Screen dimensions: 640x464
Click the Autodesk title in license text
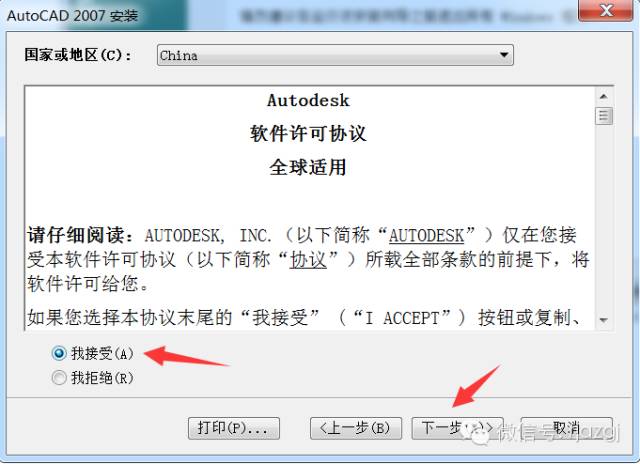coord(309,100)
